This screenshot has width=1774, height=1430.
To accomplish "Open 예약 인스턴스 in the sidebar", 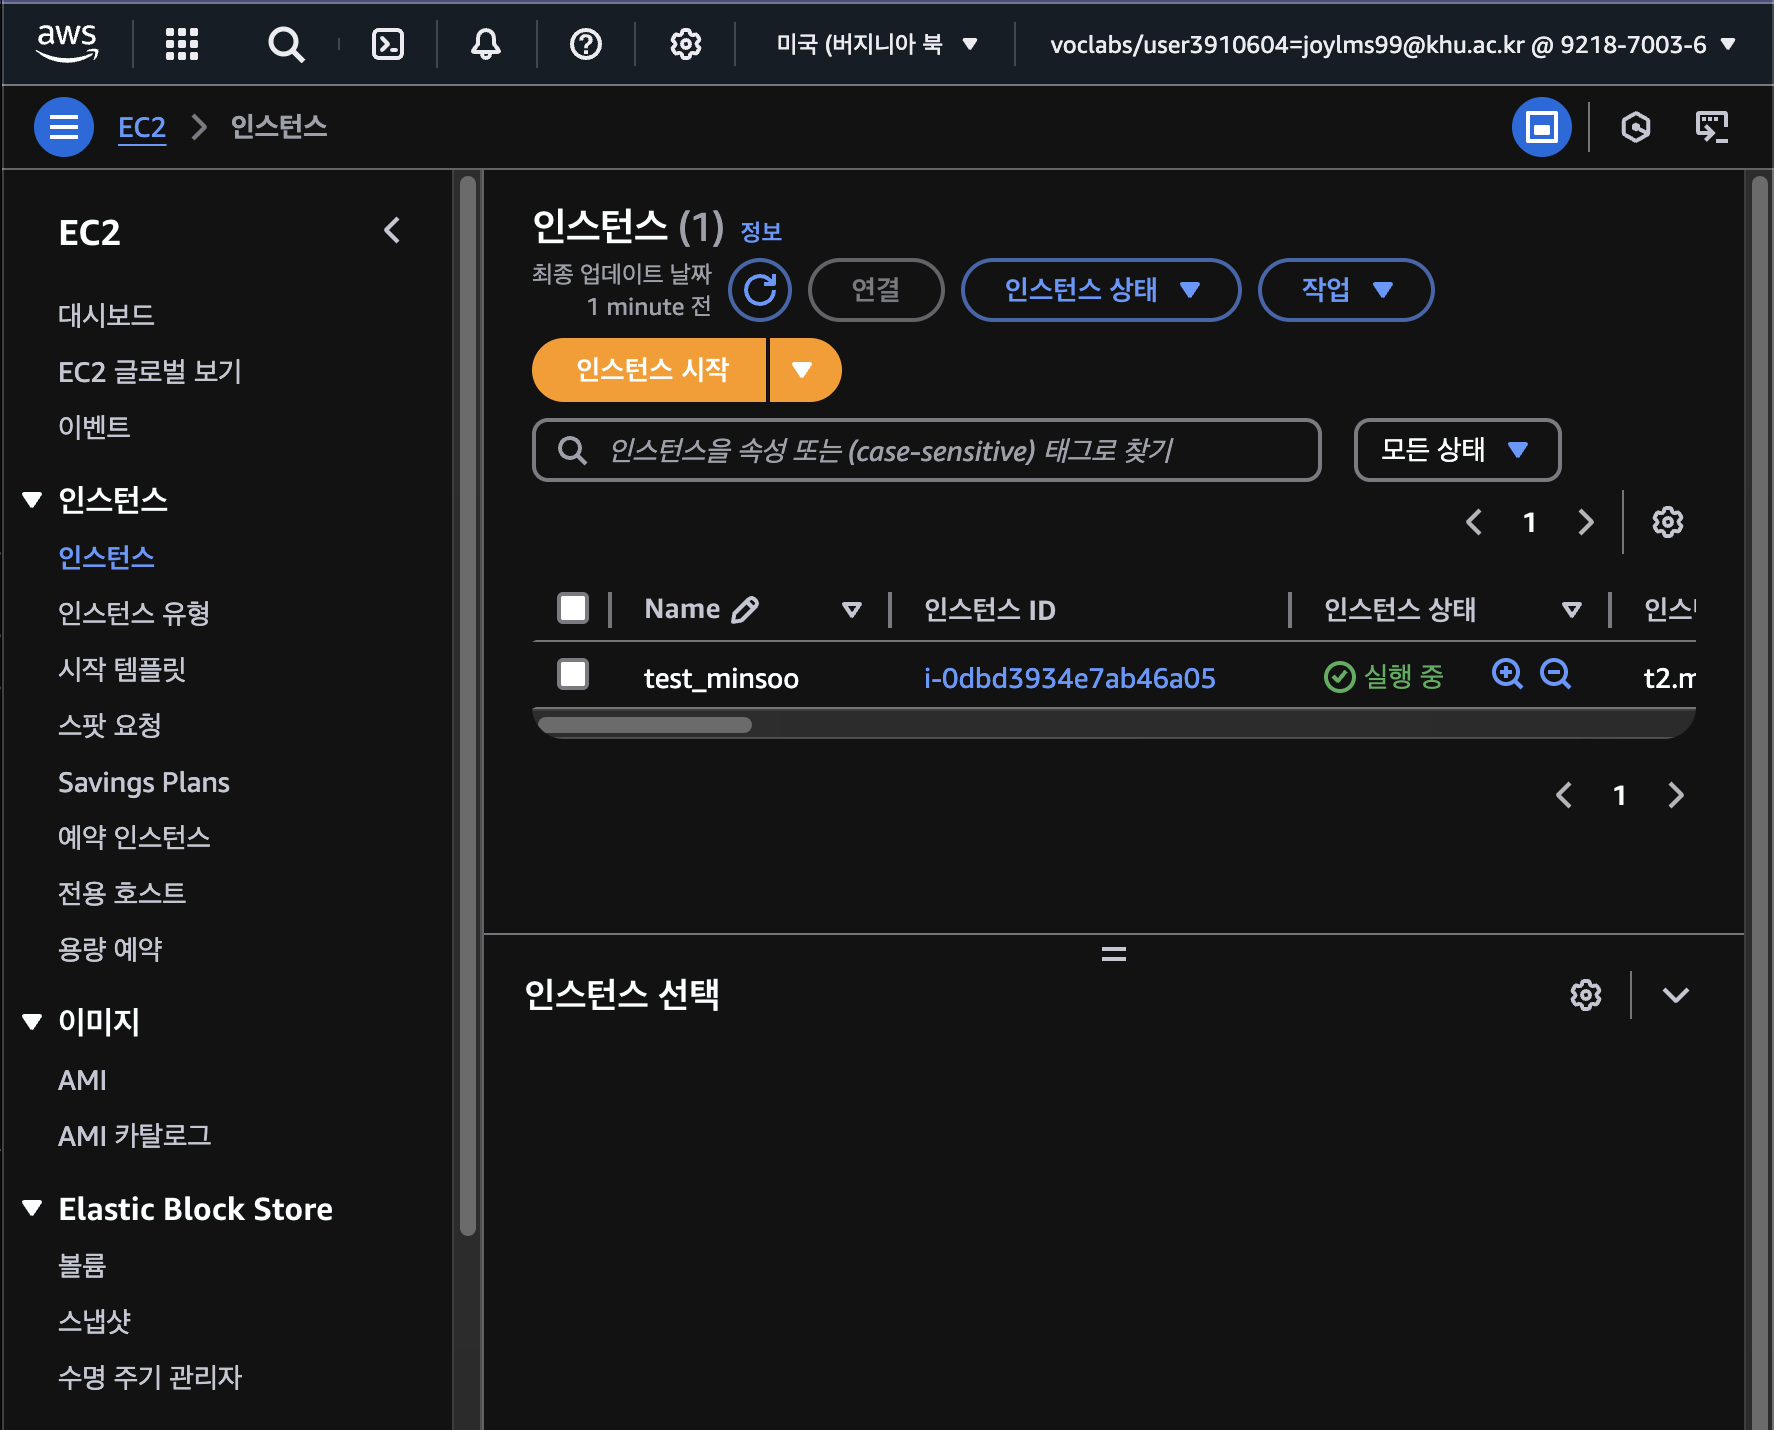I will (x=134, y=837).
